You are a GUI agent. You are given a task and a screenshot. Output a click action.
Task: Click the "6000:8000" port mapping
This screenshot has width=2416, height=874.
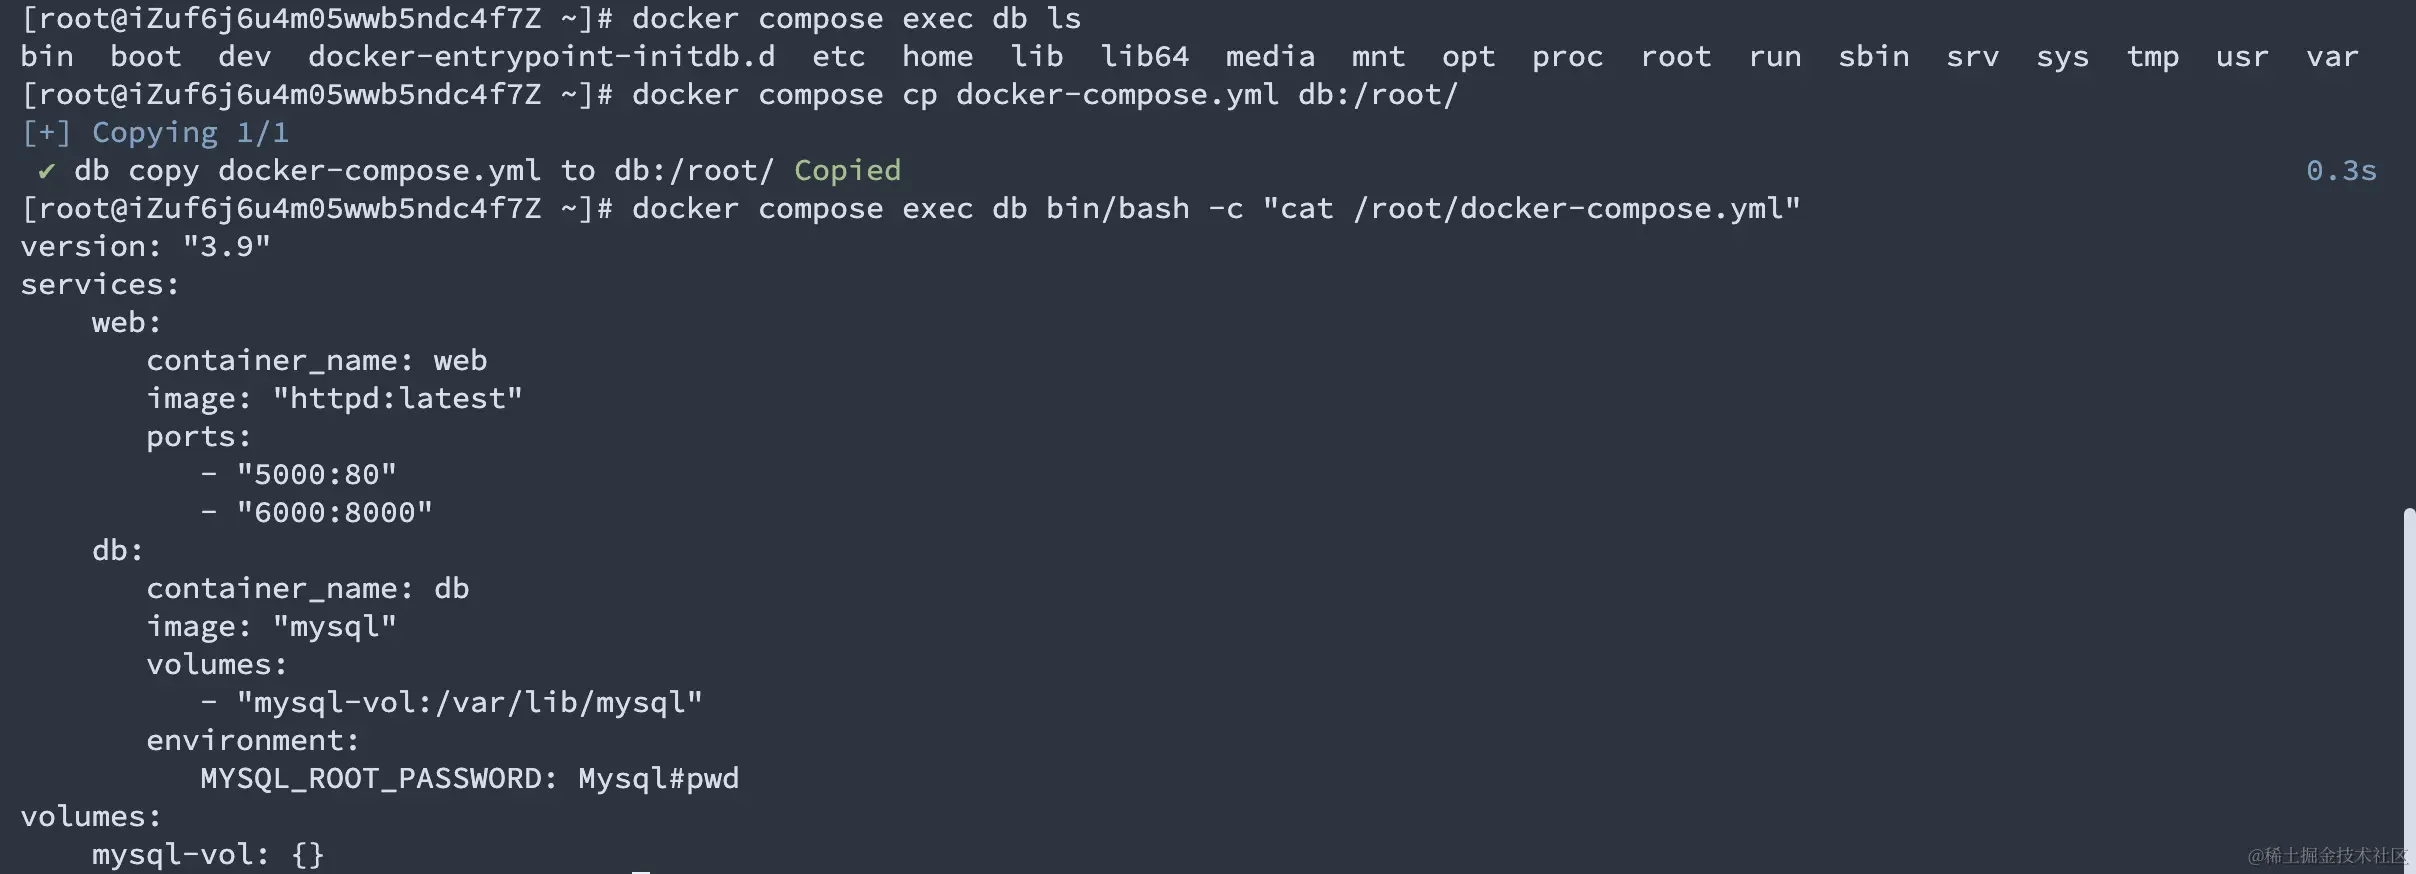pos(334,513)
